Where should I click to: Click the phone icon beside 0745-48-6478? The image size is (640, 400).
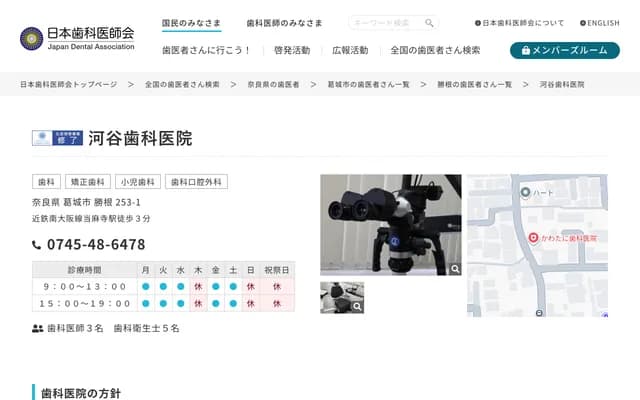[x=37, y=245]
